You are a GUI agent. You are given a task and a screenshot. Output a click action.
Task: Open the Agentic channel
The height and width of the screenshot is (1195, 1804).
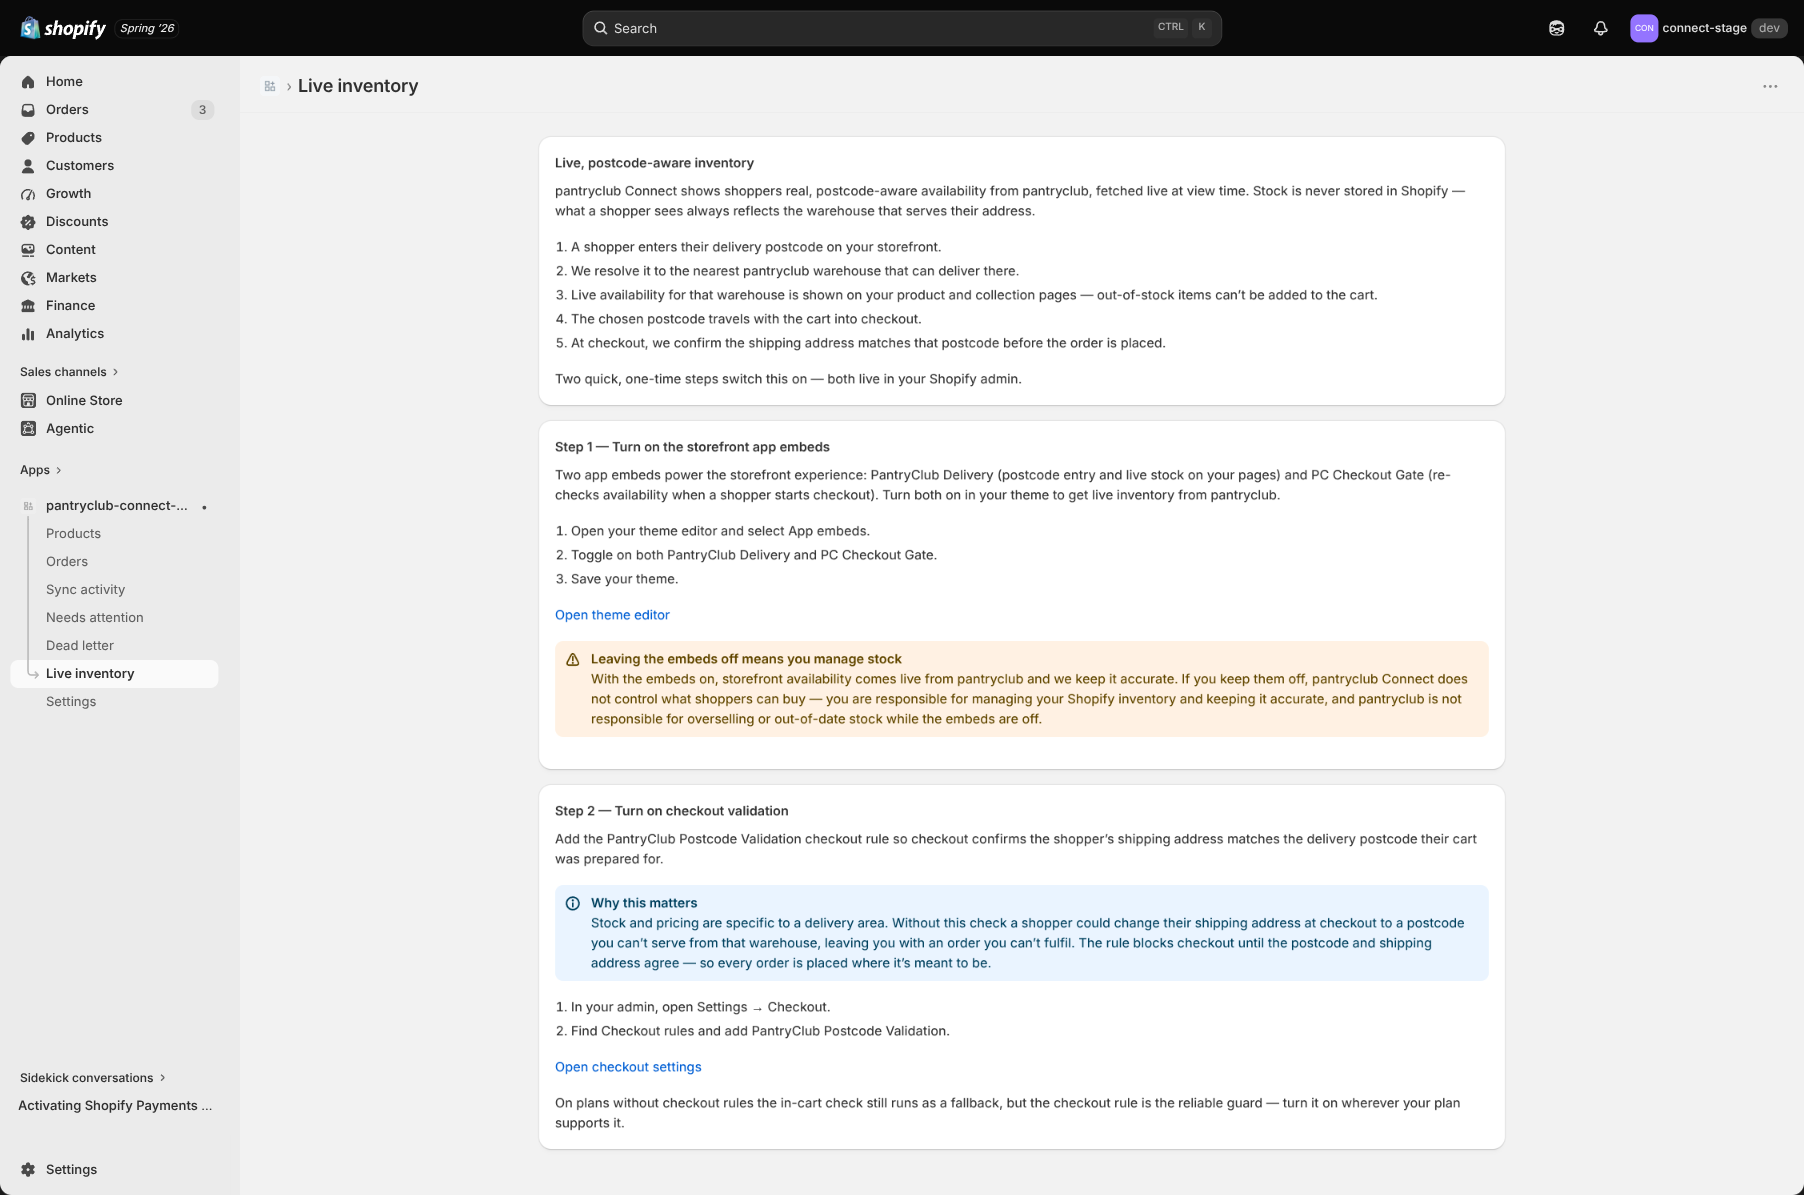(70, 429)
